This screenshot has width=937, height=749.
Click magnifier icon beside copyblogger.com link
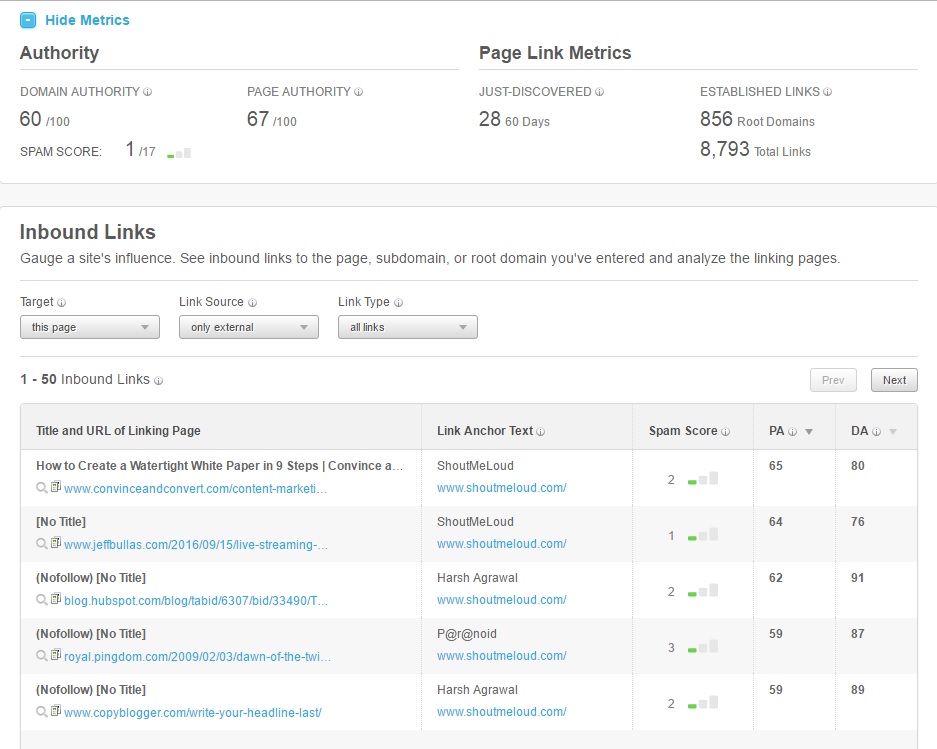click(x=42, y=712)
